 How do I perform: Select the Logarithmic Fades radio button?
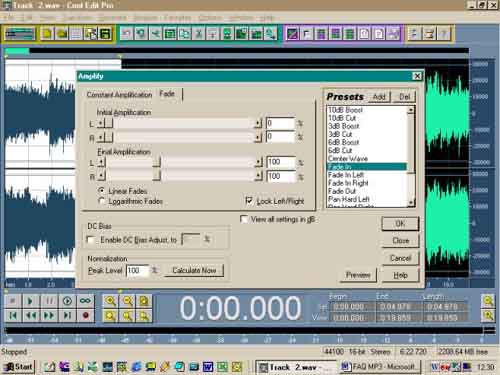[101, 201]
